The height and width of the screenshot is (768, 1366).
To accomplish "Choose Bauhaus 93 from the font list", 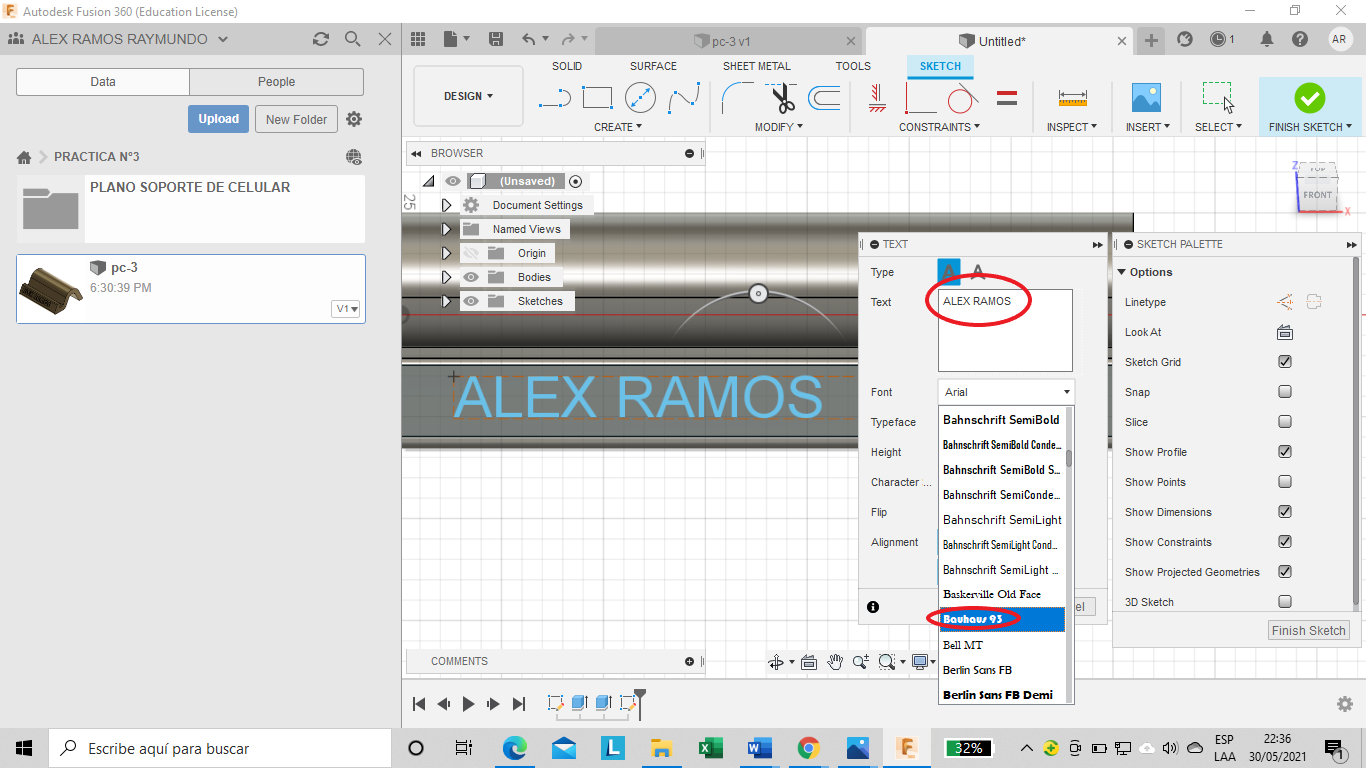I will click(1002, 620).
